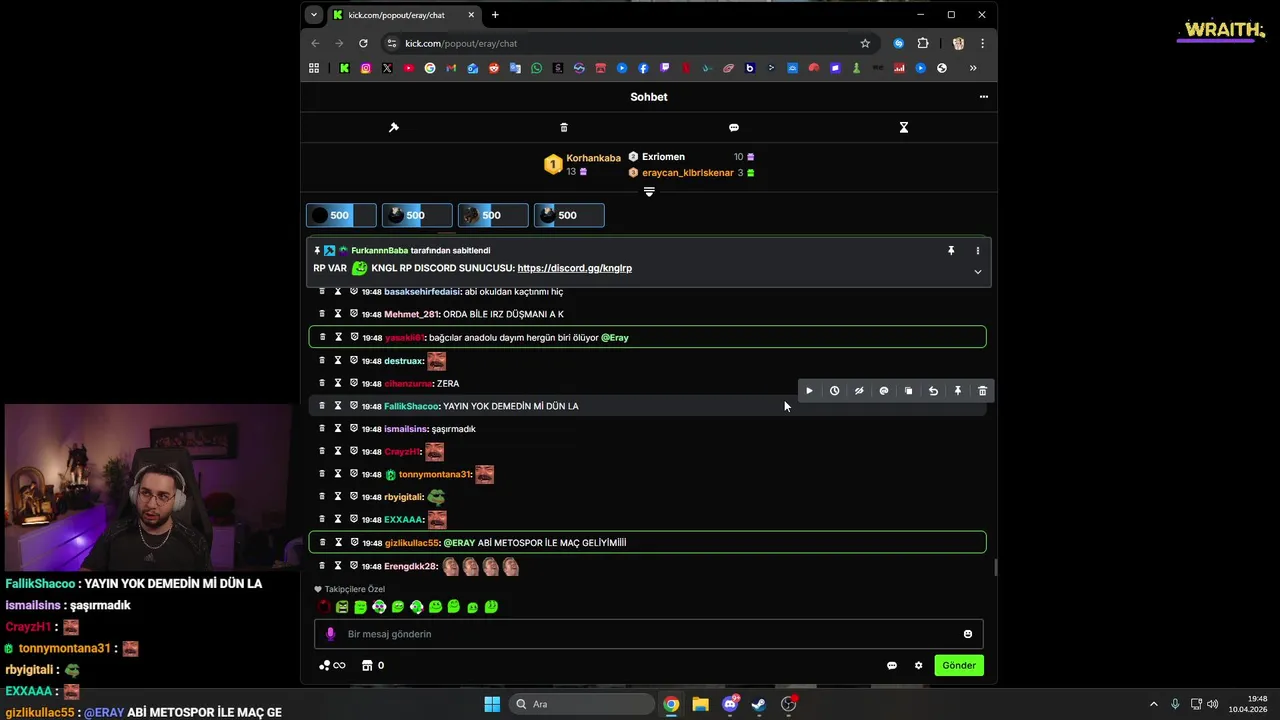Select Korhankaba in the gift leaderboard
The image size is (1280, 720).
593,158
